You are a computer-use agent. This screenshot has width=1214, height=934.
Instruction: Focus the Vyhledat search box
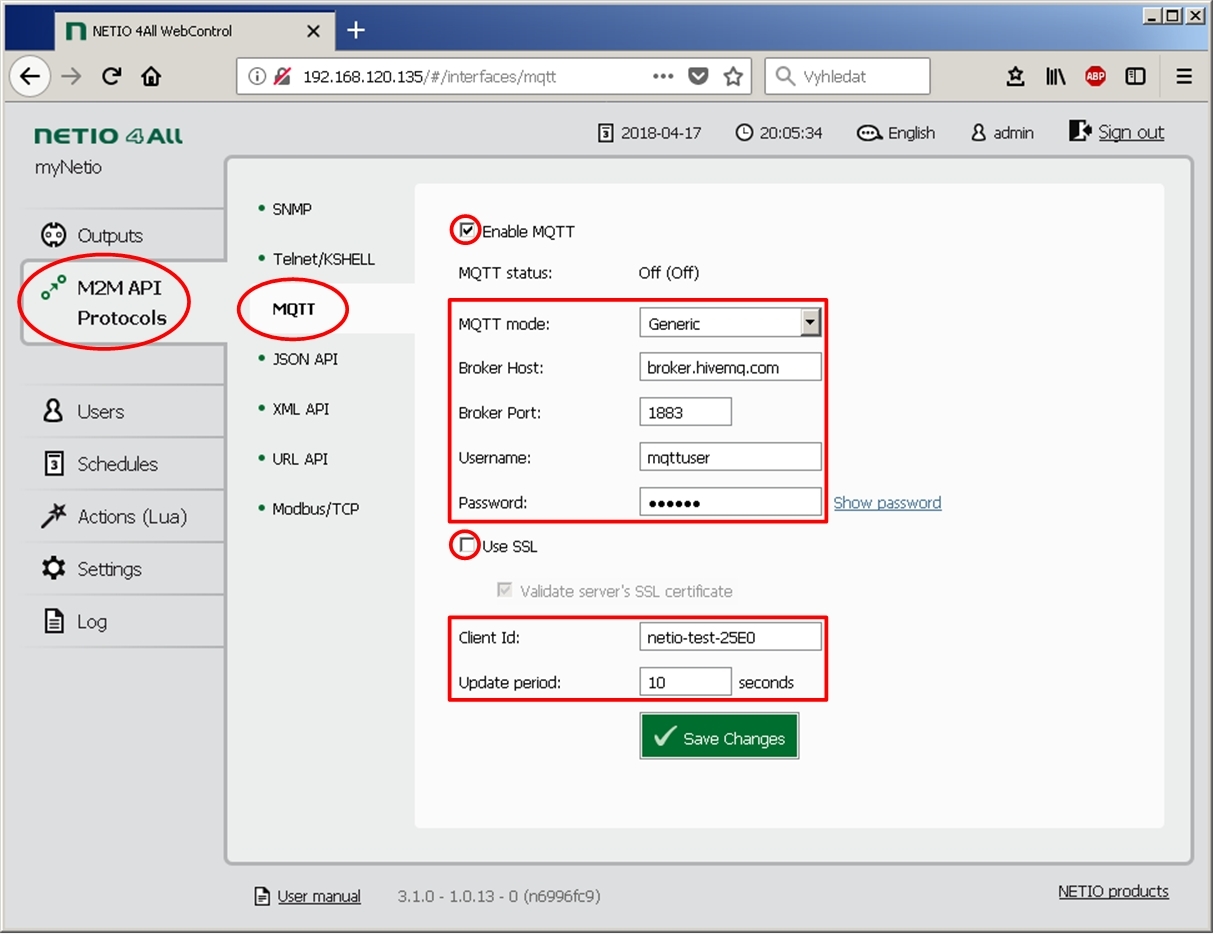pos(847,76)
